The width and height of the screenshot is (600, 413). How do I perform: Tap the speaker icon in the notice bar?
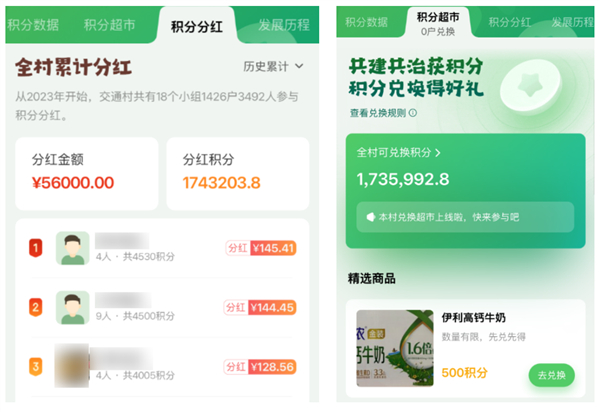click(x=369, y=216)
